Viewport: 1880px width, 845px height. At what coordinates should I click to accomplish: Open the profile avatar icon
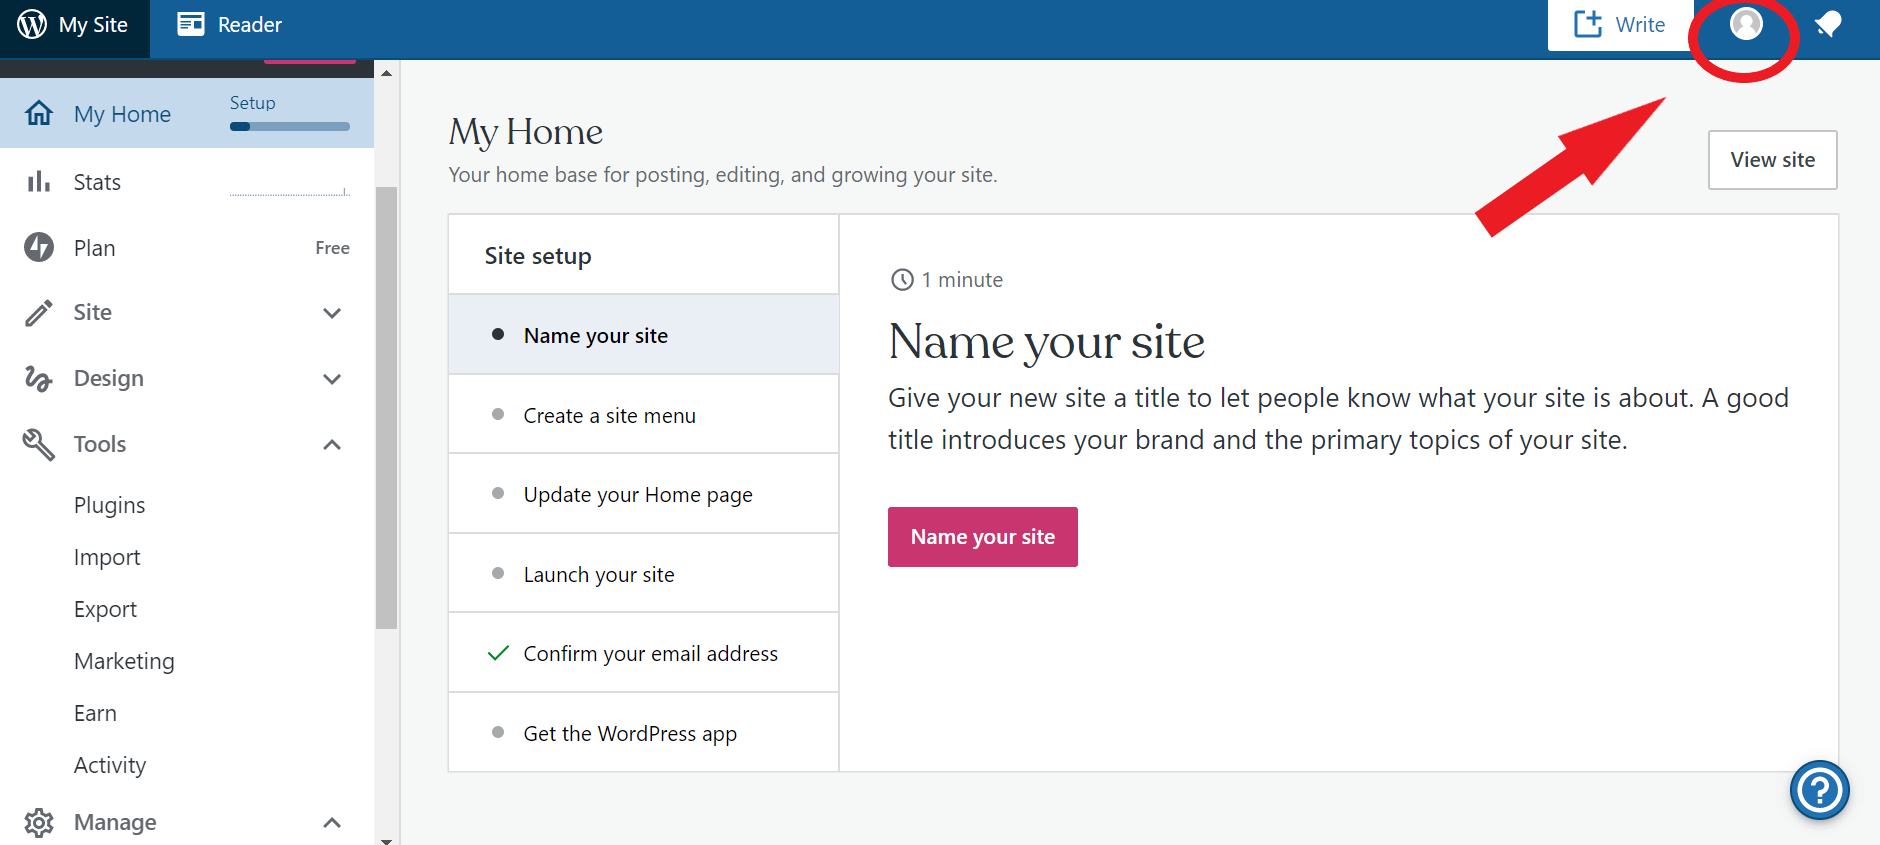pos(1746,23)
